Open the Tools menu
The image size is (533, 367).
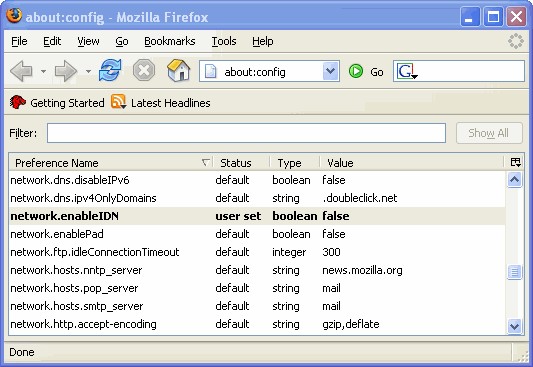click(224, 41)
